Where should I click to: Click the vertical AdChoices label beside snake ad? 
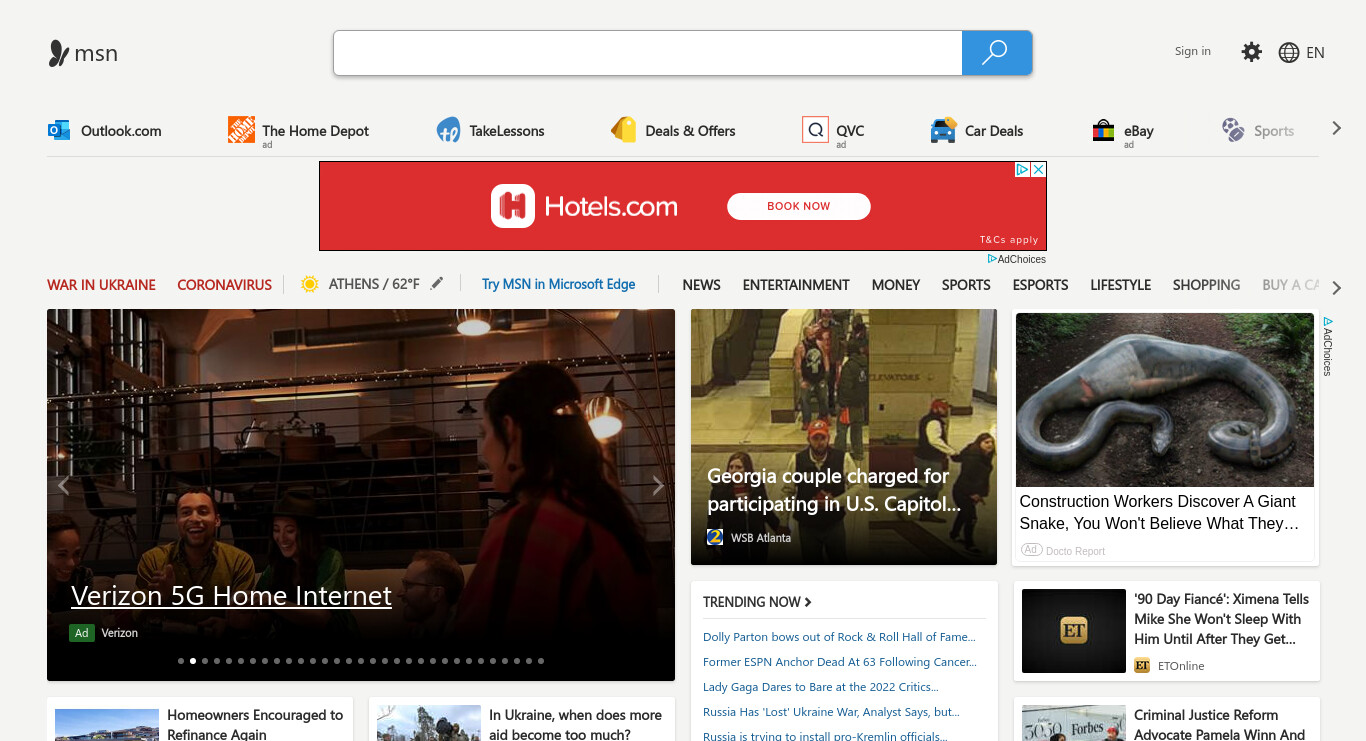1327,346
